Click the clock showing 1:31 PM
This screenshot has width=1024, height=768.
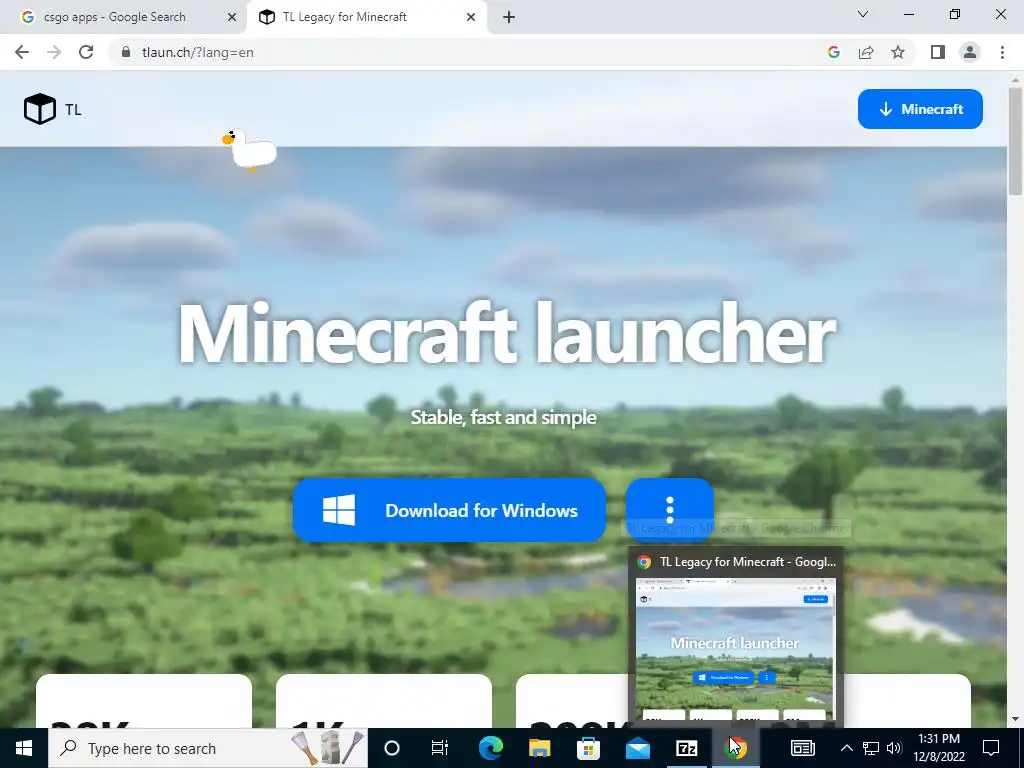[x=939, y=748]
